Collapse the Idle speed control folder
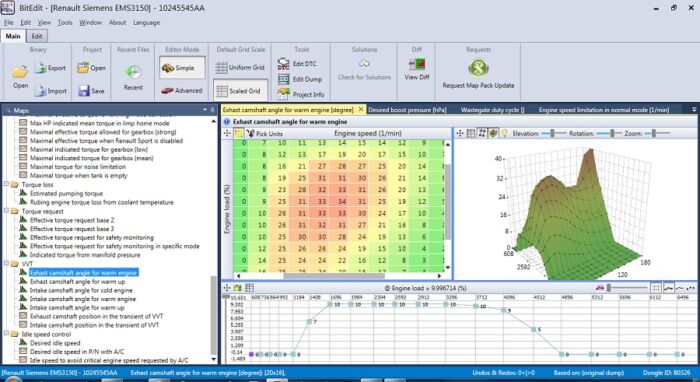 [7, 334]
